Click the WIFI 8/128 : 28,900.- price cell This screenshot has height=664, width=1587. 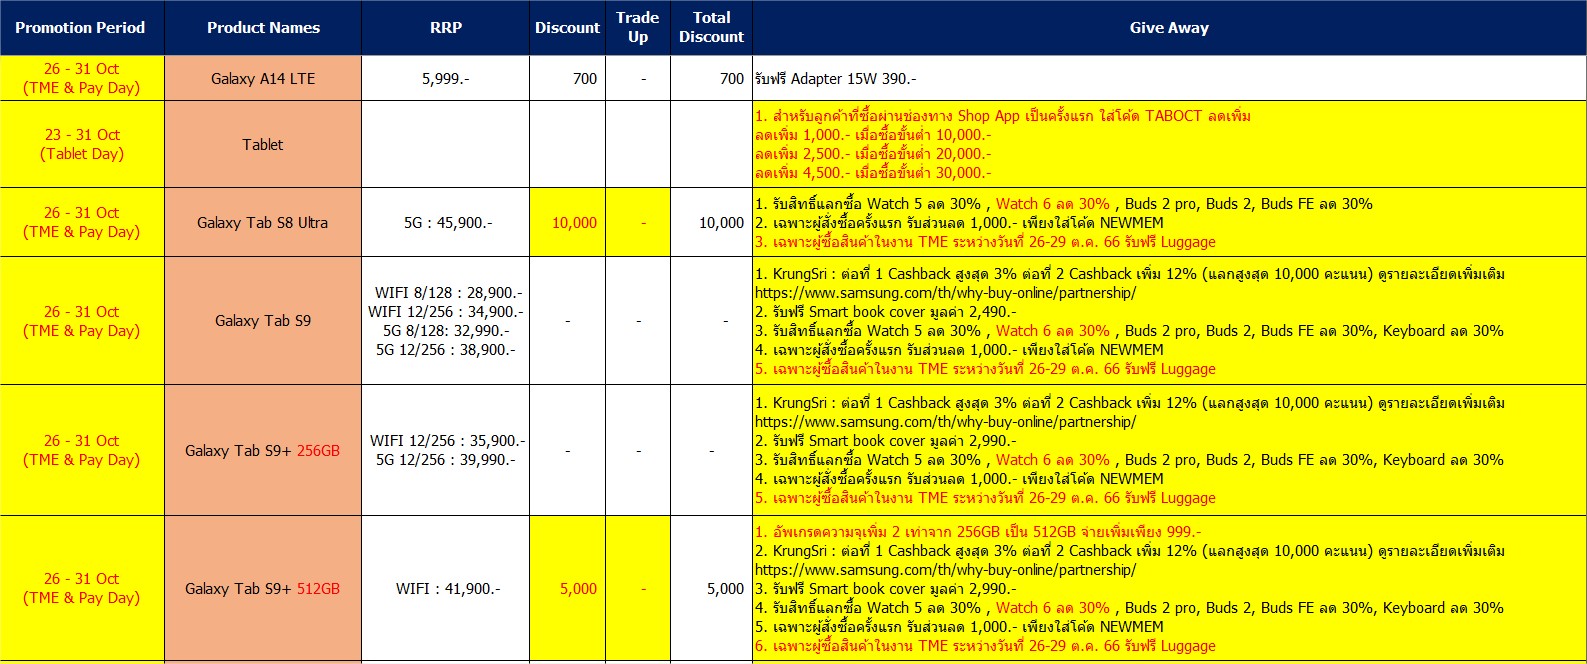click(x=446, y=320)
